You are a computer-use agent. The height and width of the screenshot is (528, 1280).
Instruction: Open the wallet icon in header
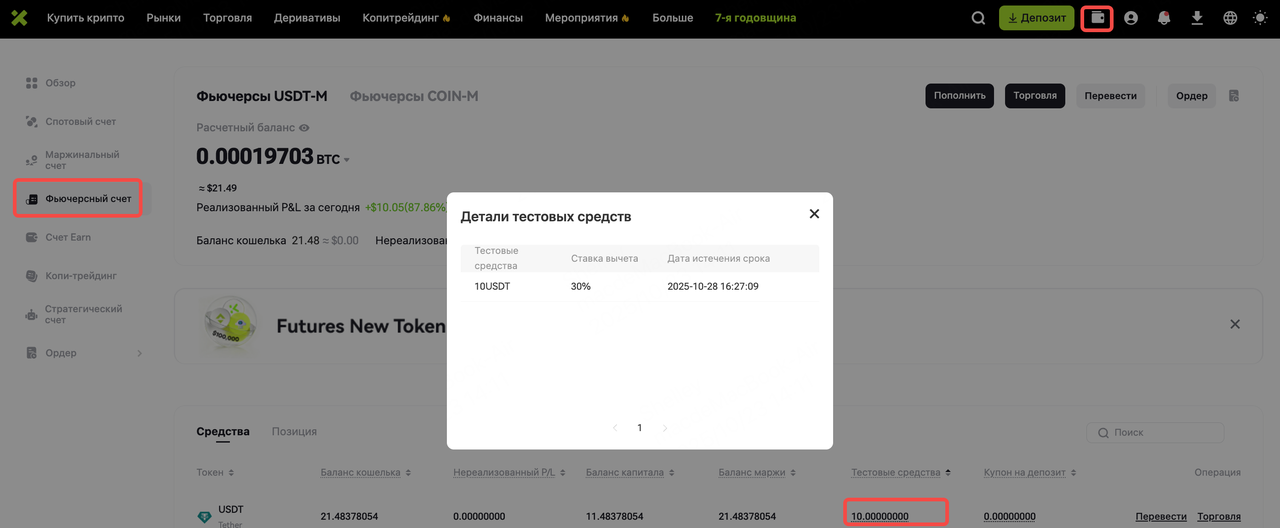(1098, 18)
